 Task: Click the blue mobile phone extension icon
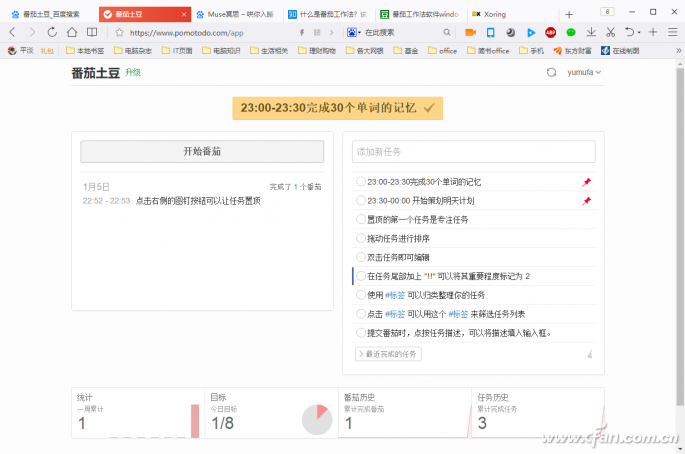[x=491, y=32]
